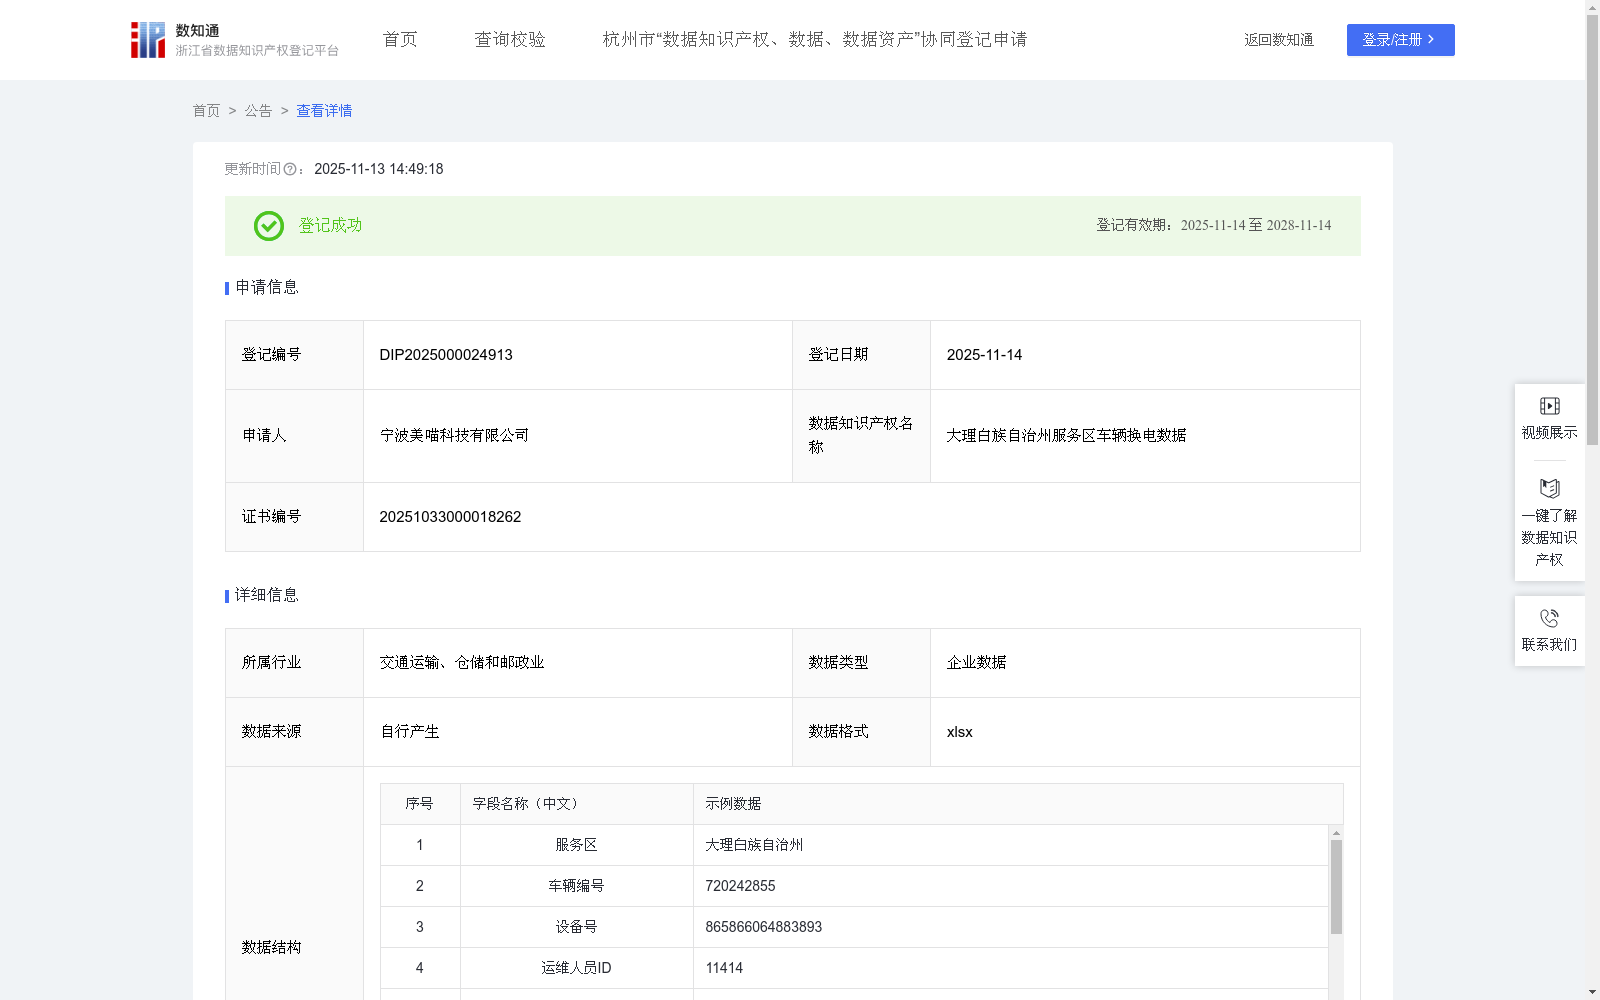The width and height of the screenshot is (1600, 1000).
Task: Click 首页 in the breadcrumb trail
Action: [x=206, y=111]
